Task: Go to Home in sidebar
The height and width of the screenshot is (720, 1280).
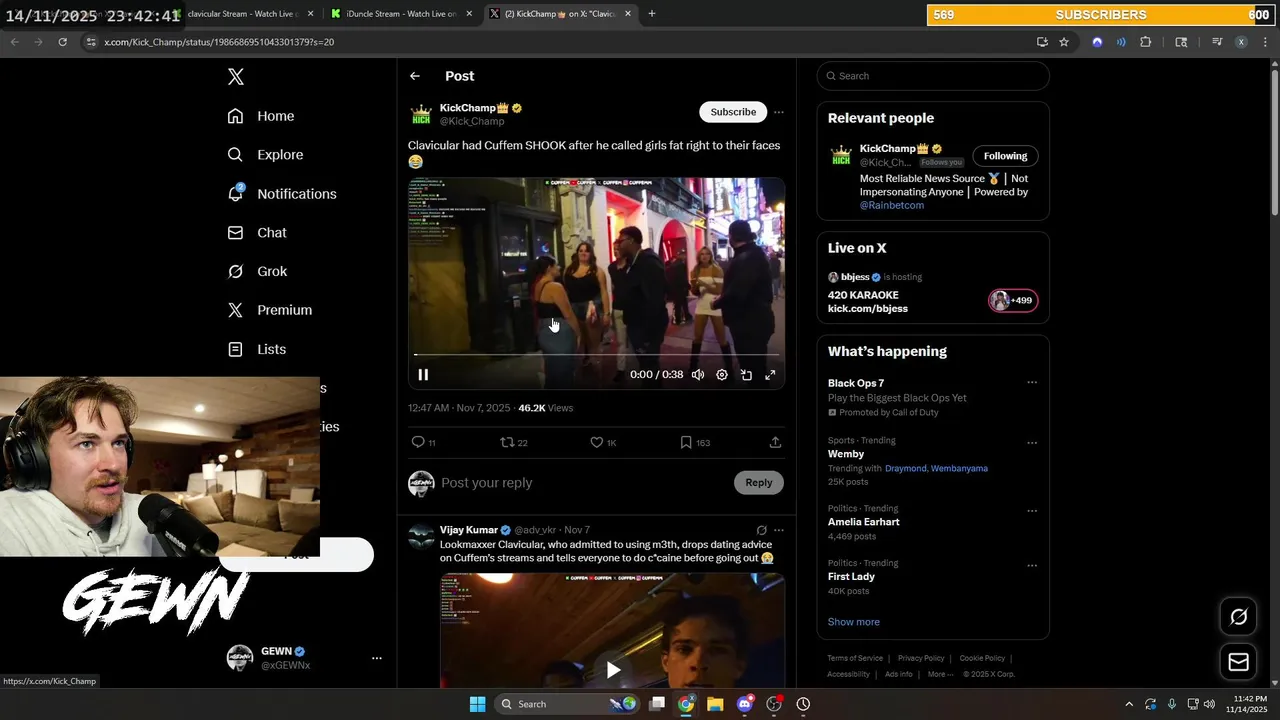Action: pyautogui.click(x=261, y=116)
